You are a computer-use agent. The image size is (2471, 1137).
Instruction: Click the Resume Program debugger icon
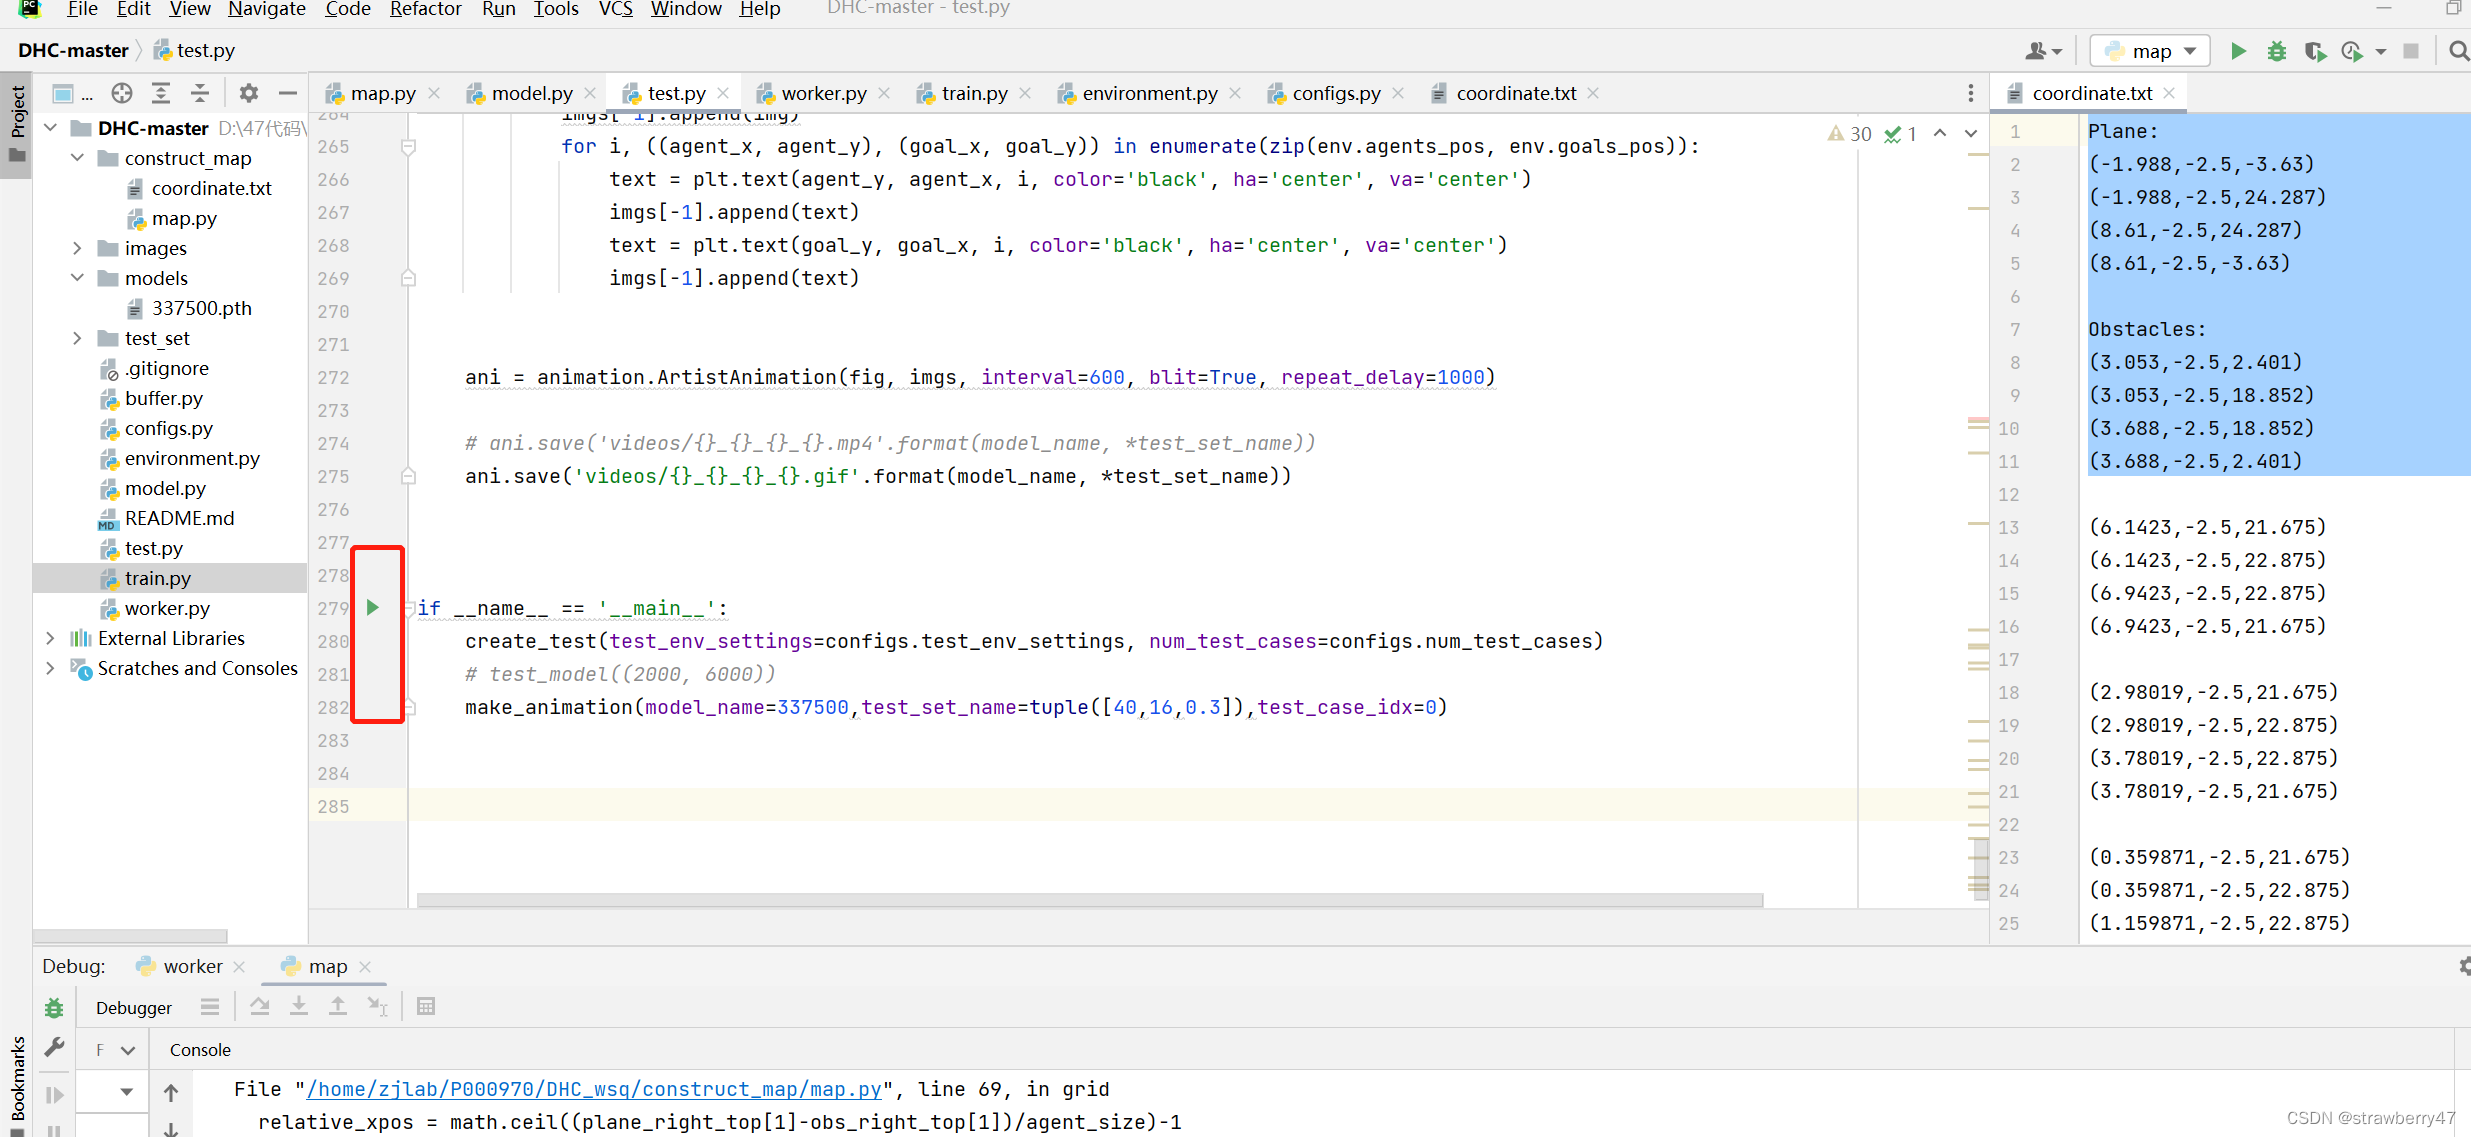(54, 1094)
